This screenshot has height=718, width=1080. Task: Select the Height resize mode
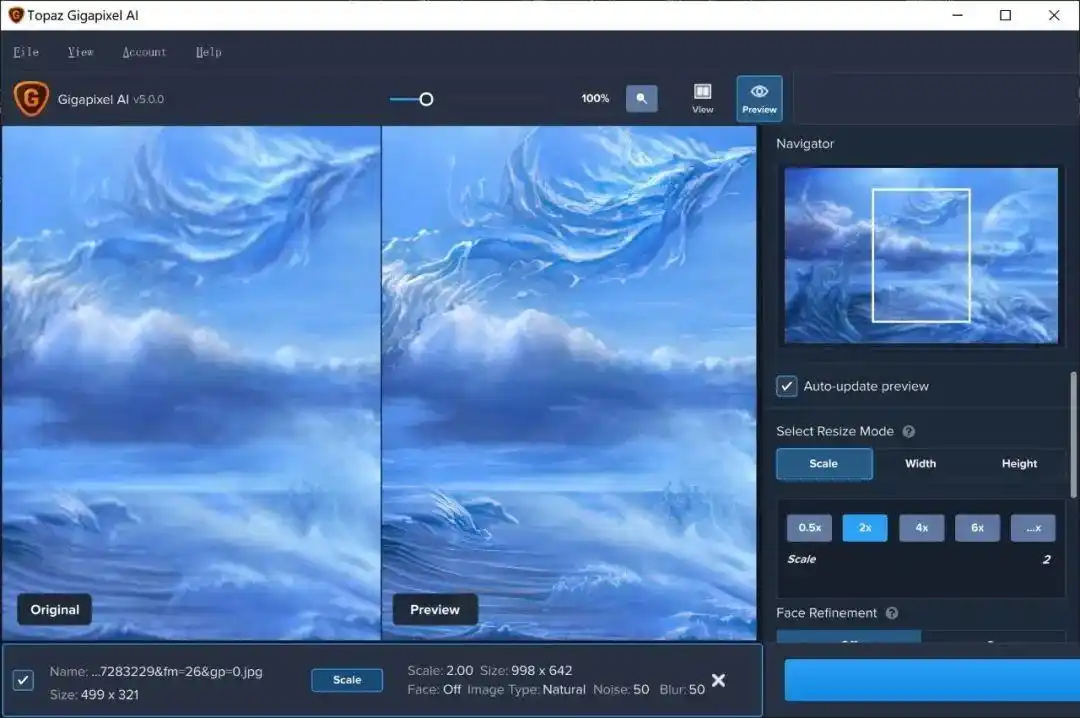(x=1019, y=464)
